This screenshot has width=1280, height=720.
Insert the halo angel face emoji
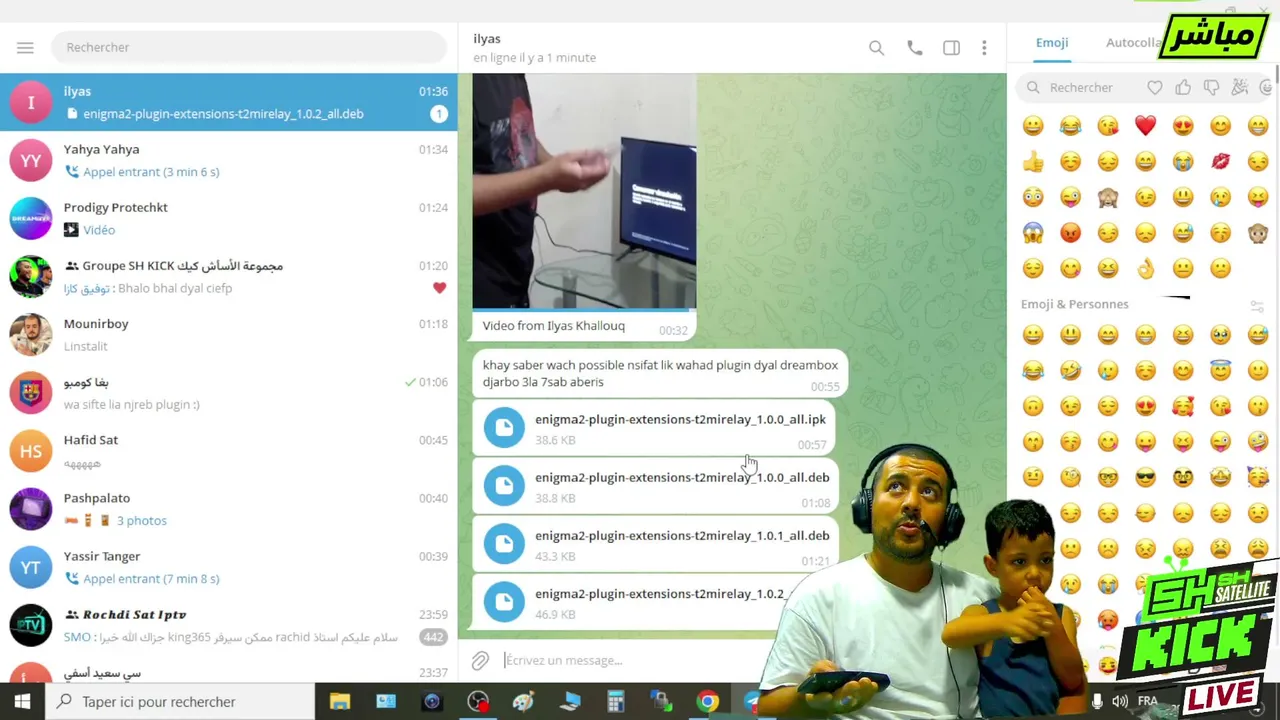click(1220, 371)
